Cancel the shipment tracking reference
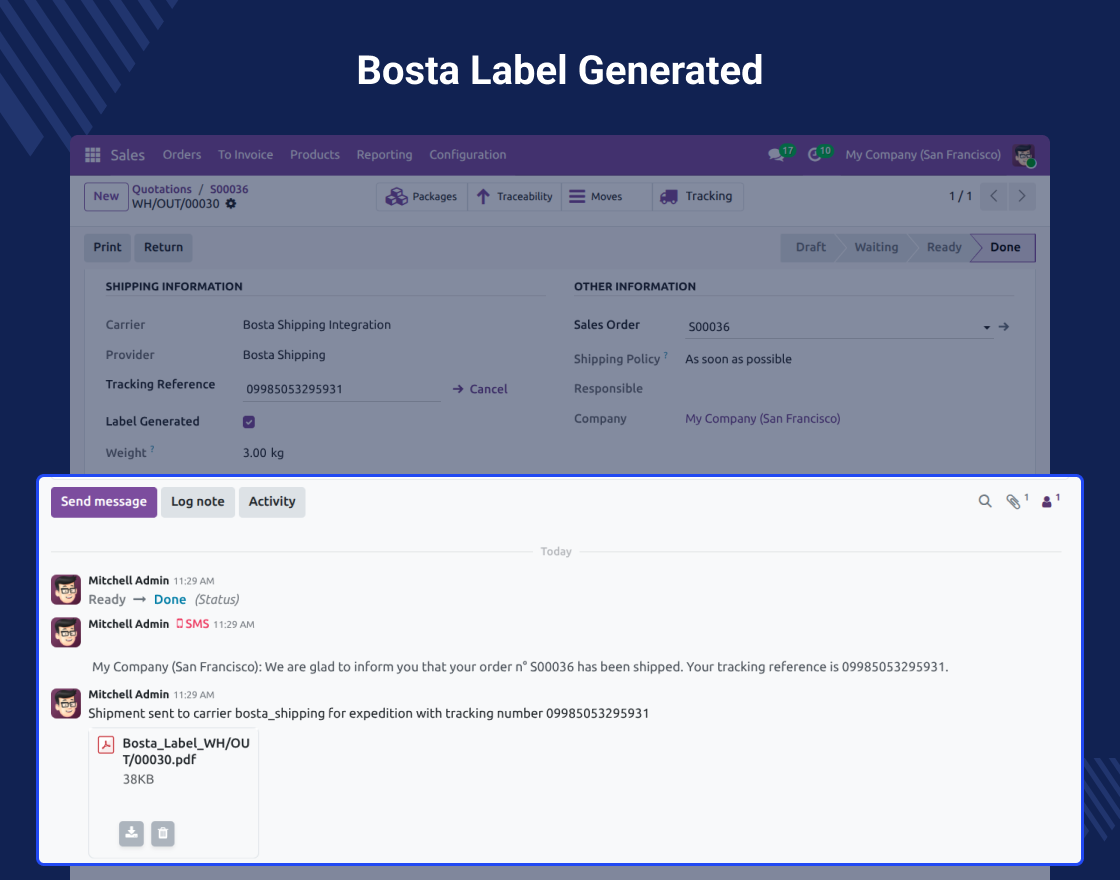This screenshot has height=880, width=1120. coord(480,389)
